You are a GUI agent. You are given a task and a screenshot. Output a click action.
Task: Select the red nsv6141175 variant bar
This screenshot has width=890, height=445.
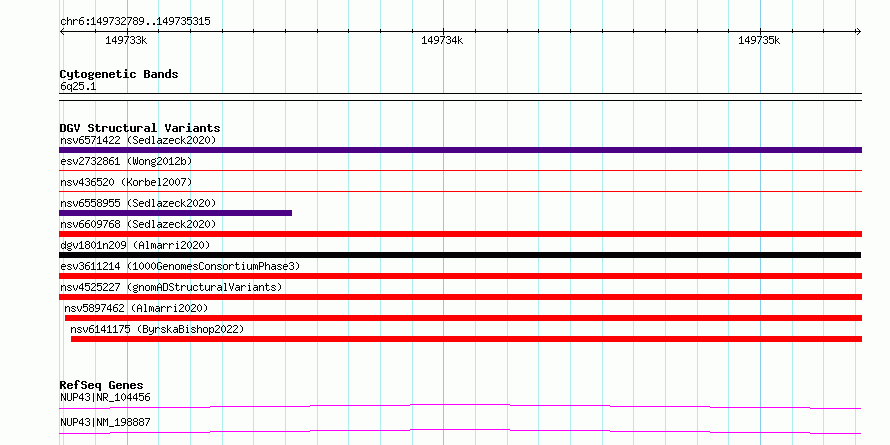467,339
